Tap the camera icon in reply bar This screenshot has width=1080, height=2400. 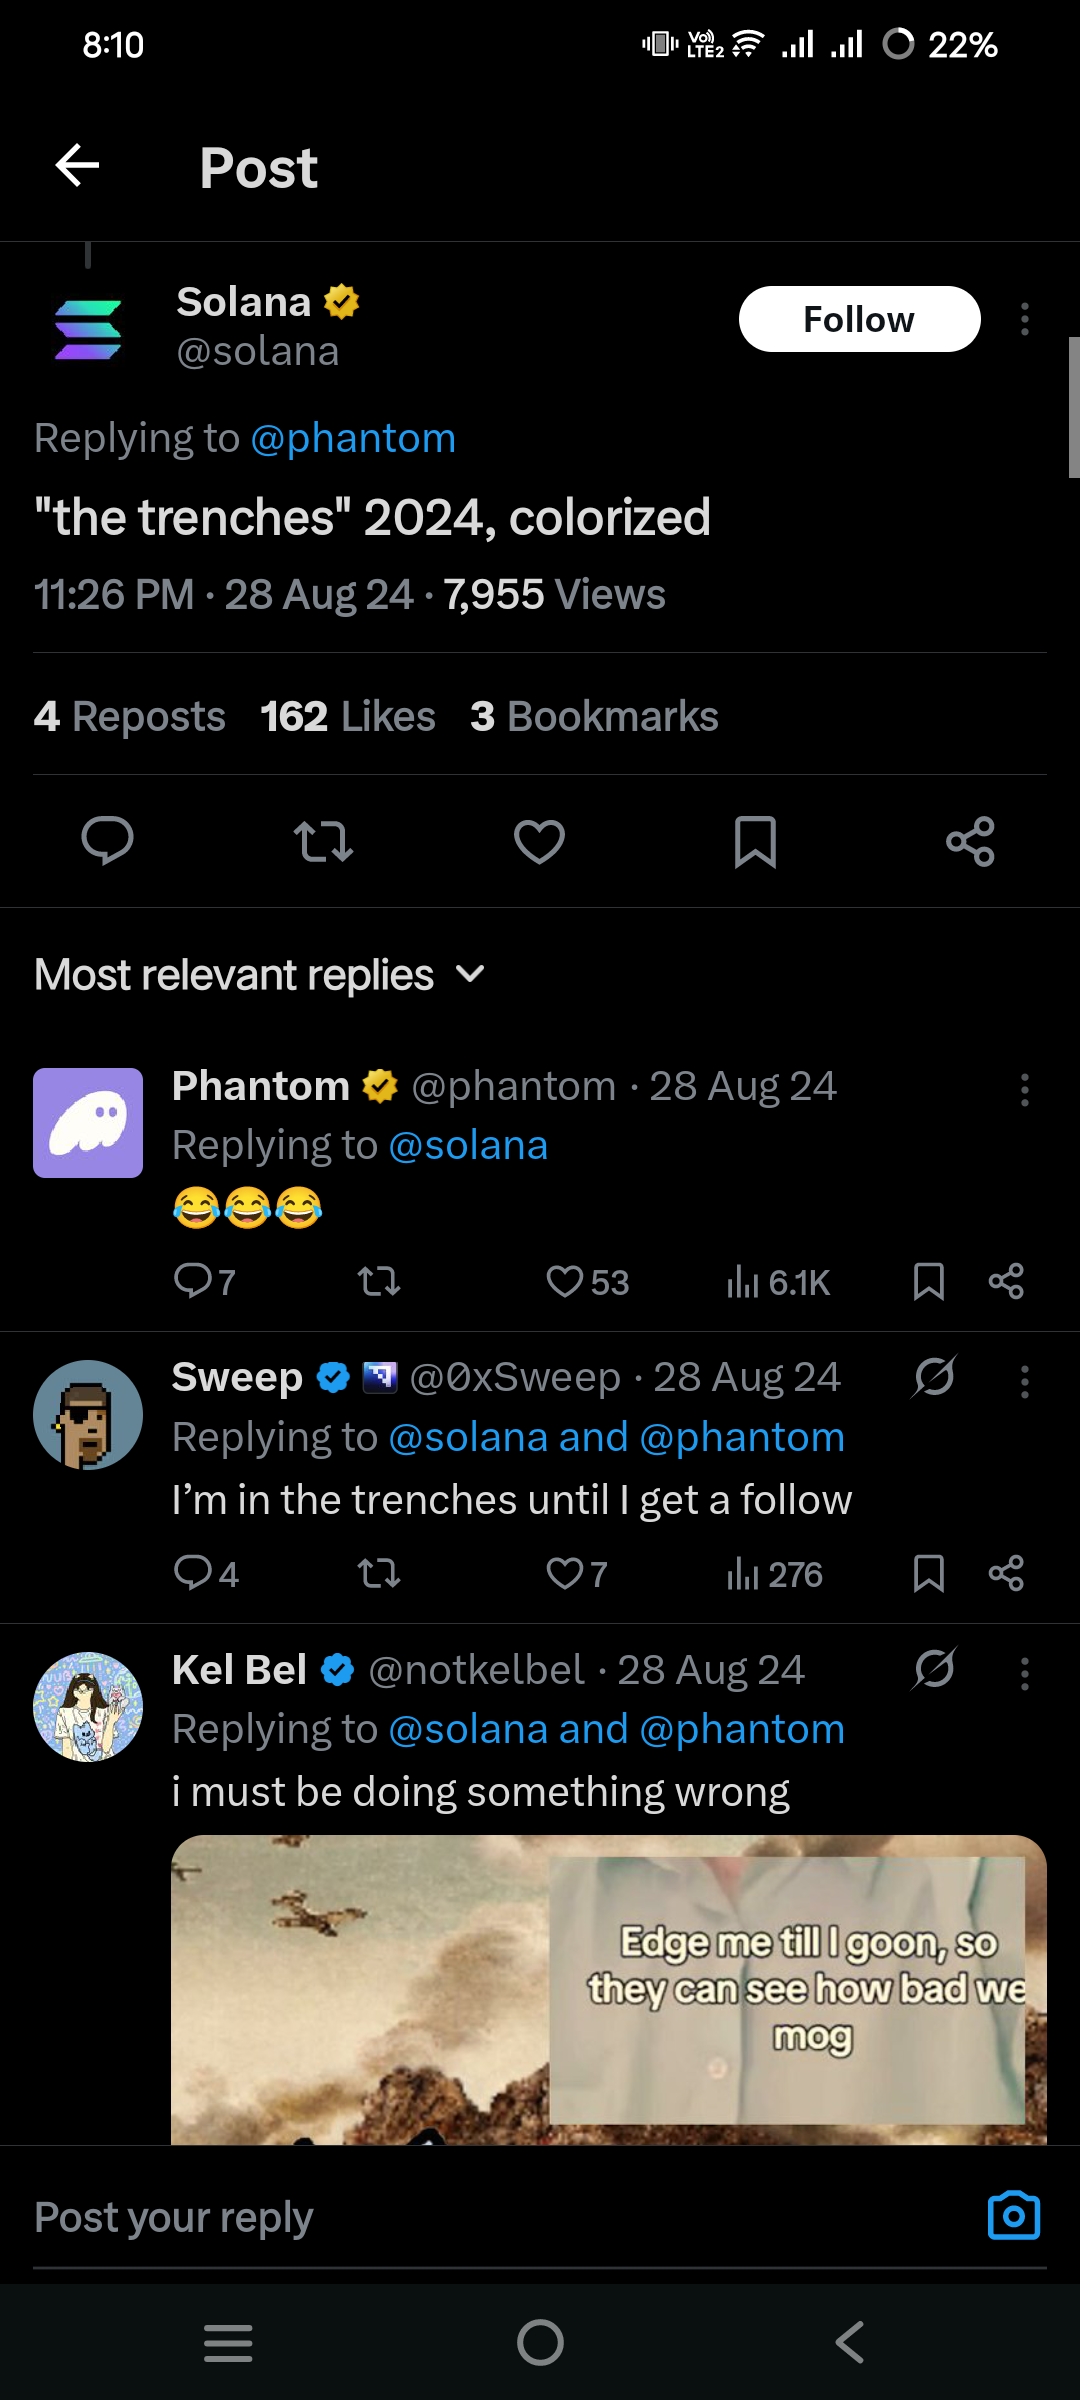[1013, 2217]
